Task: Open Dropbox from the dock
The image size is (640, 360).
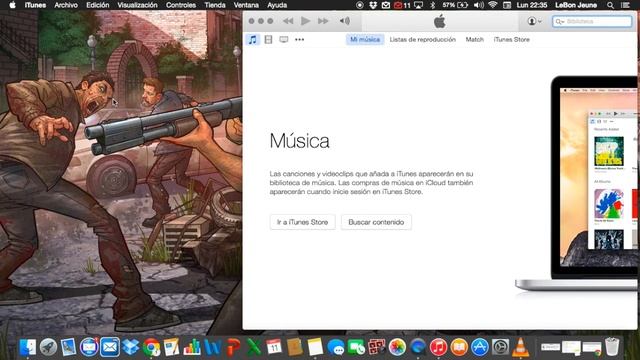Action: pos(131,347)
